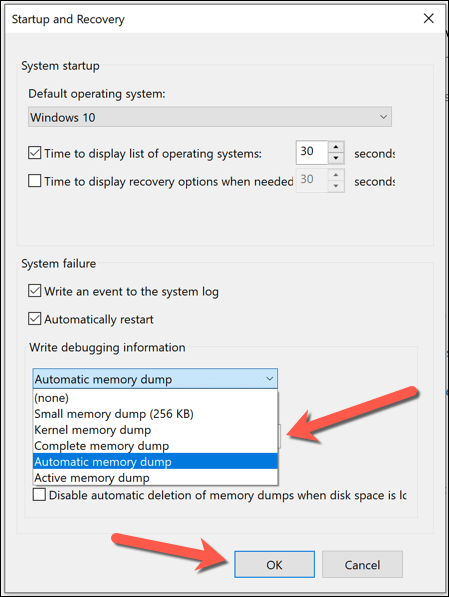Choose 'Kernel memory dump' option
The image size is (449, 597).
(155, 430)
